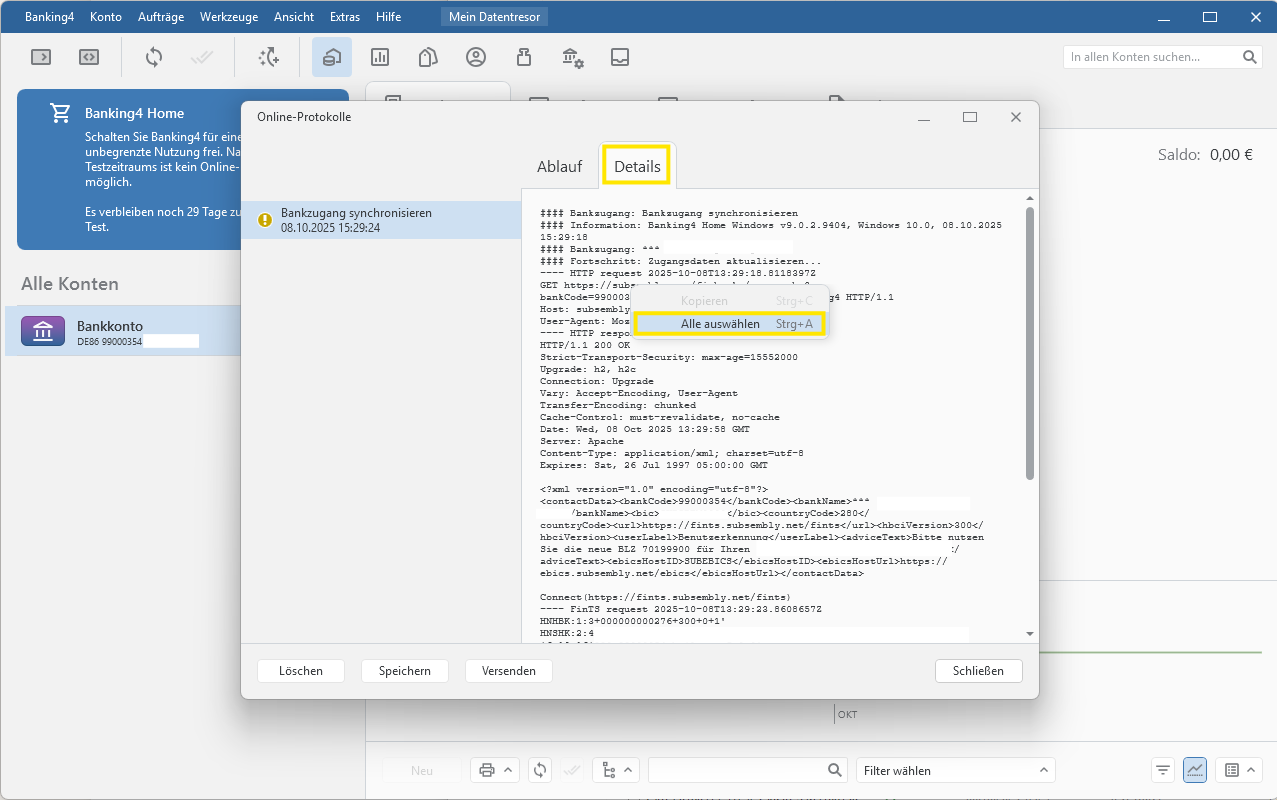1277x800 pixels.
Task: Click the synchronize icon in the top toolbar
Action: (x=154, y=57)
